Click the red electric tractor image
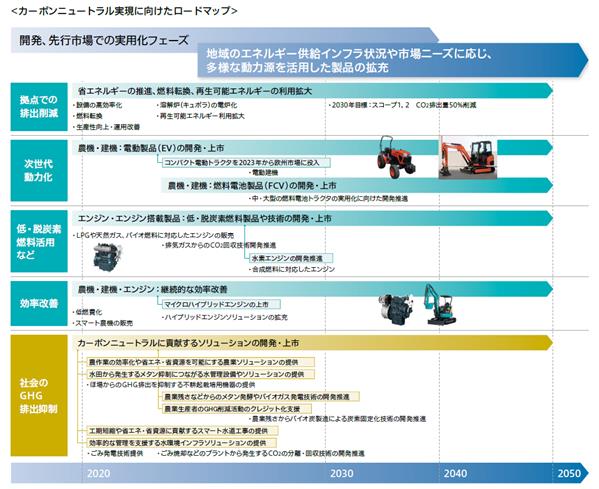Screen dimensions: 599x489 point(396,157)
